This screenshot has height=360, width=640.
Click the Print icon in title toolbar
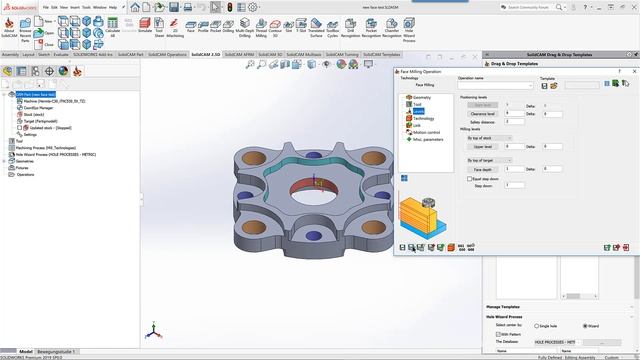(x=188, y=7)
